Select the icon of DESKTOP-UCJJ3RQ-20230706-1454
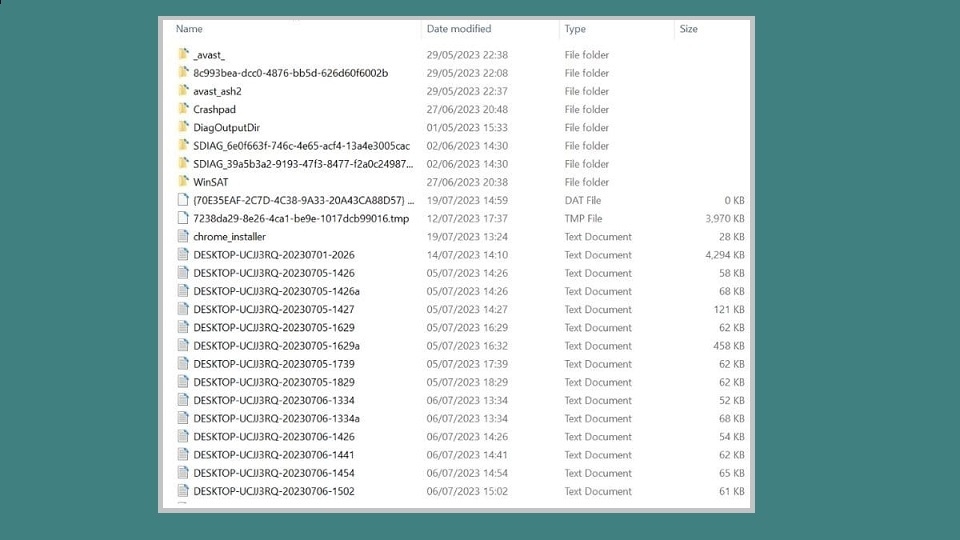Viewport: 960px width, 540px height. 183,473
